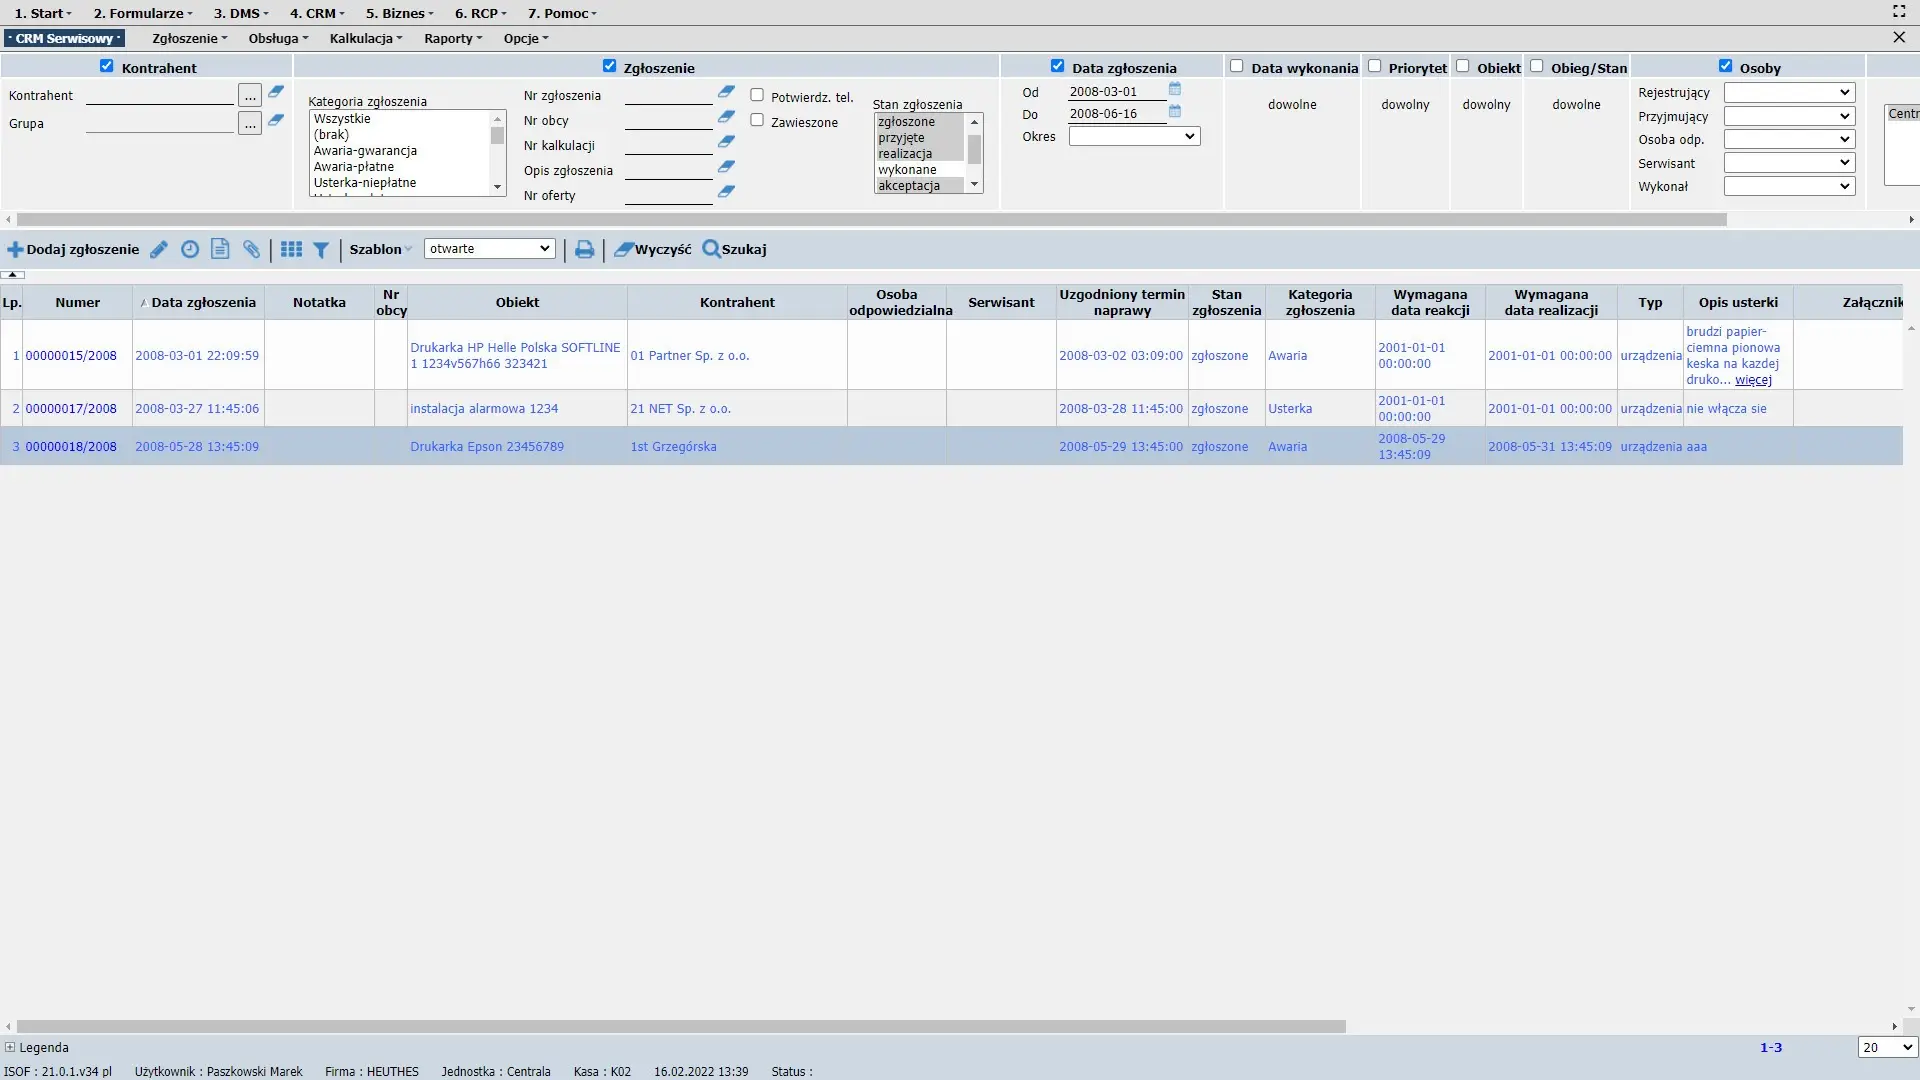Click the printer icon

tap(585, 250)
